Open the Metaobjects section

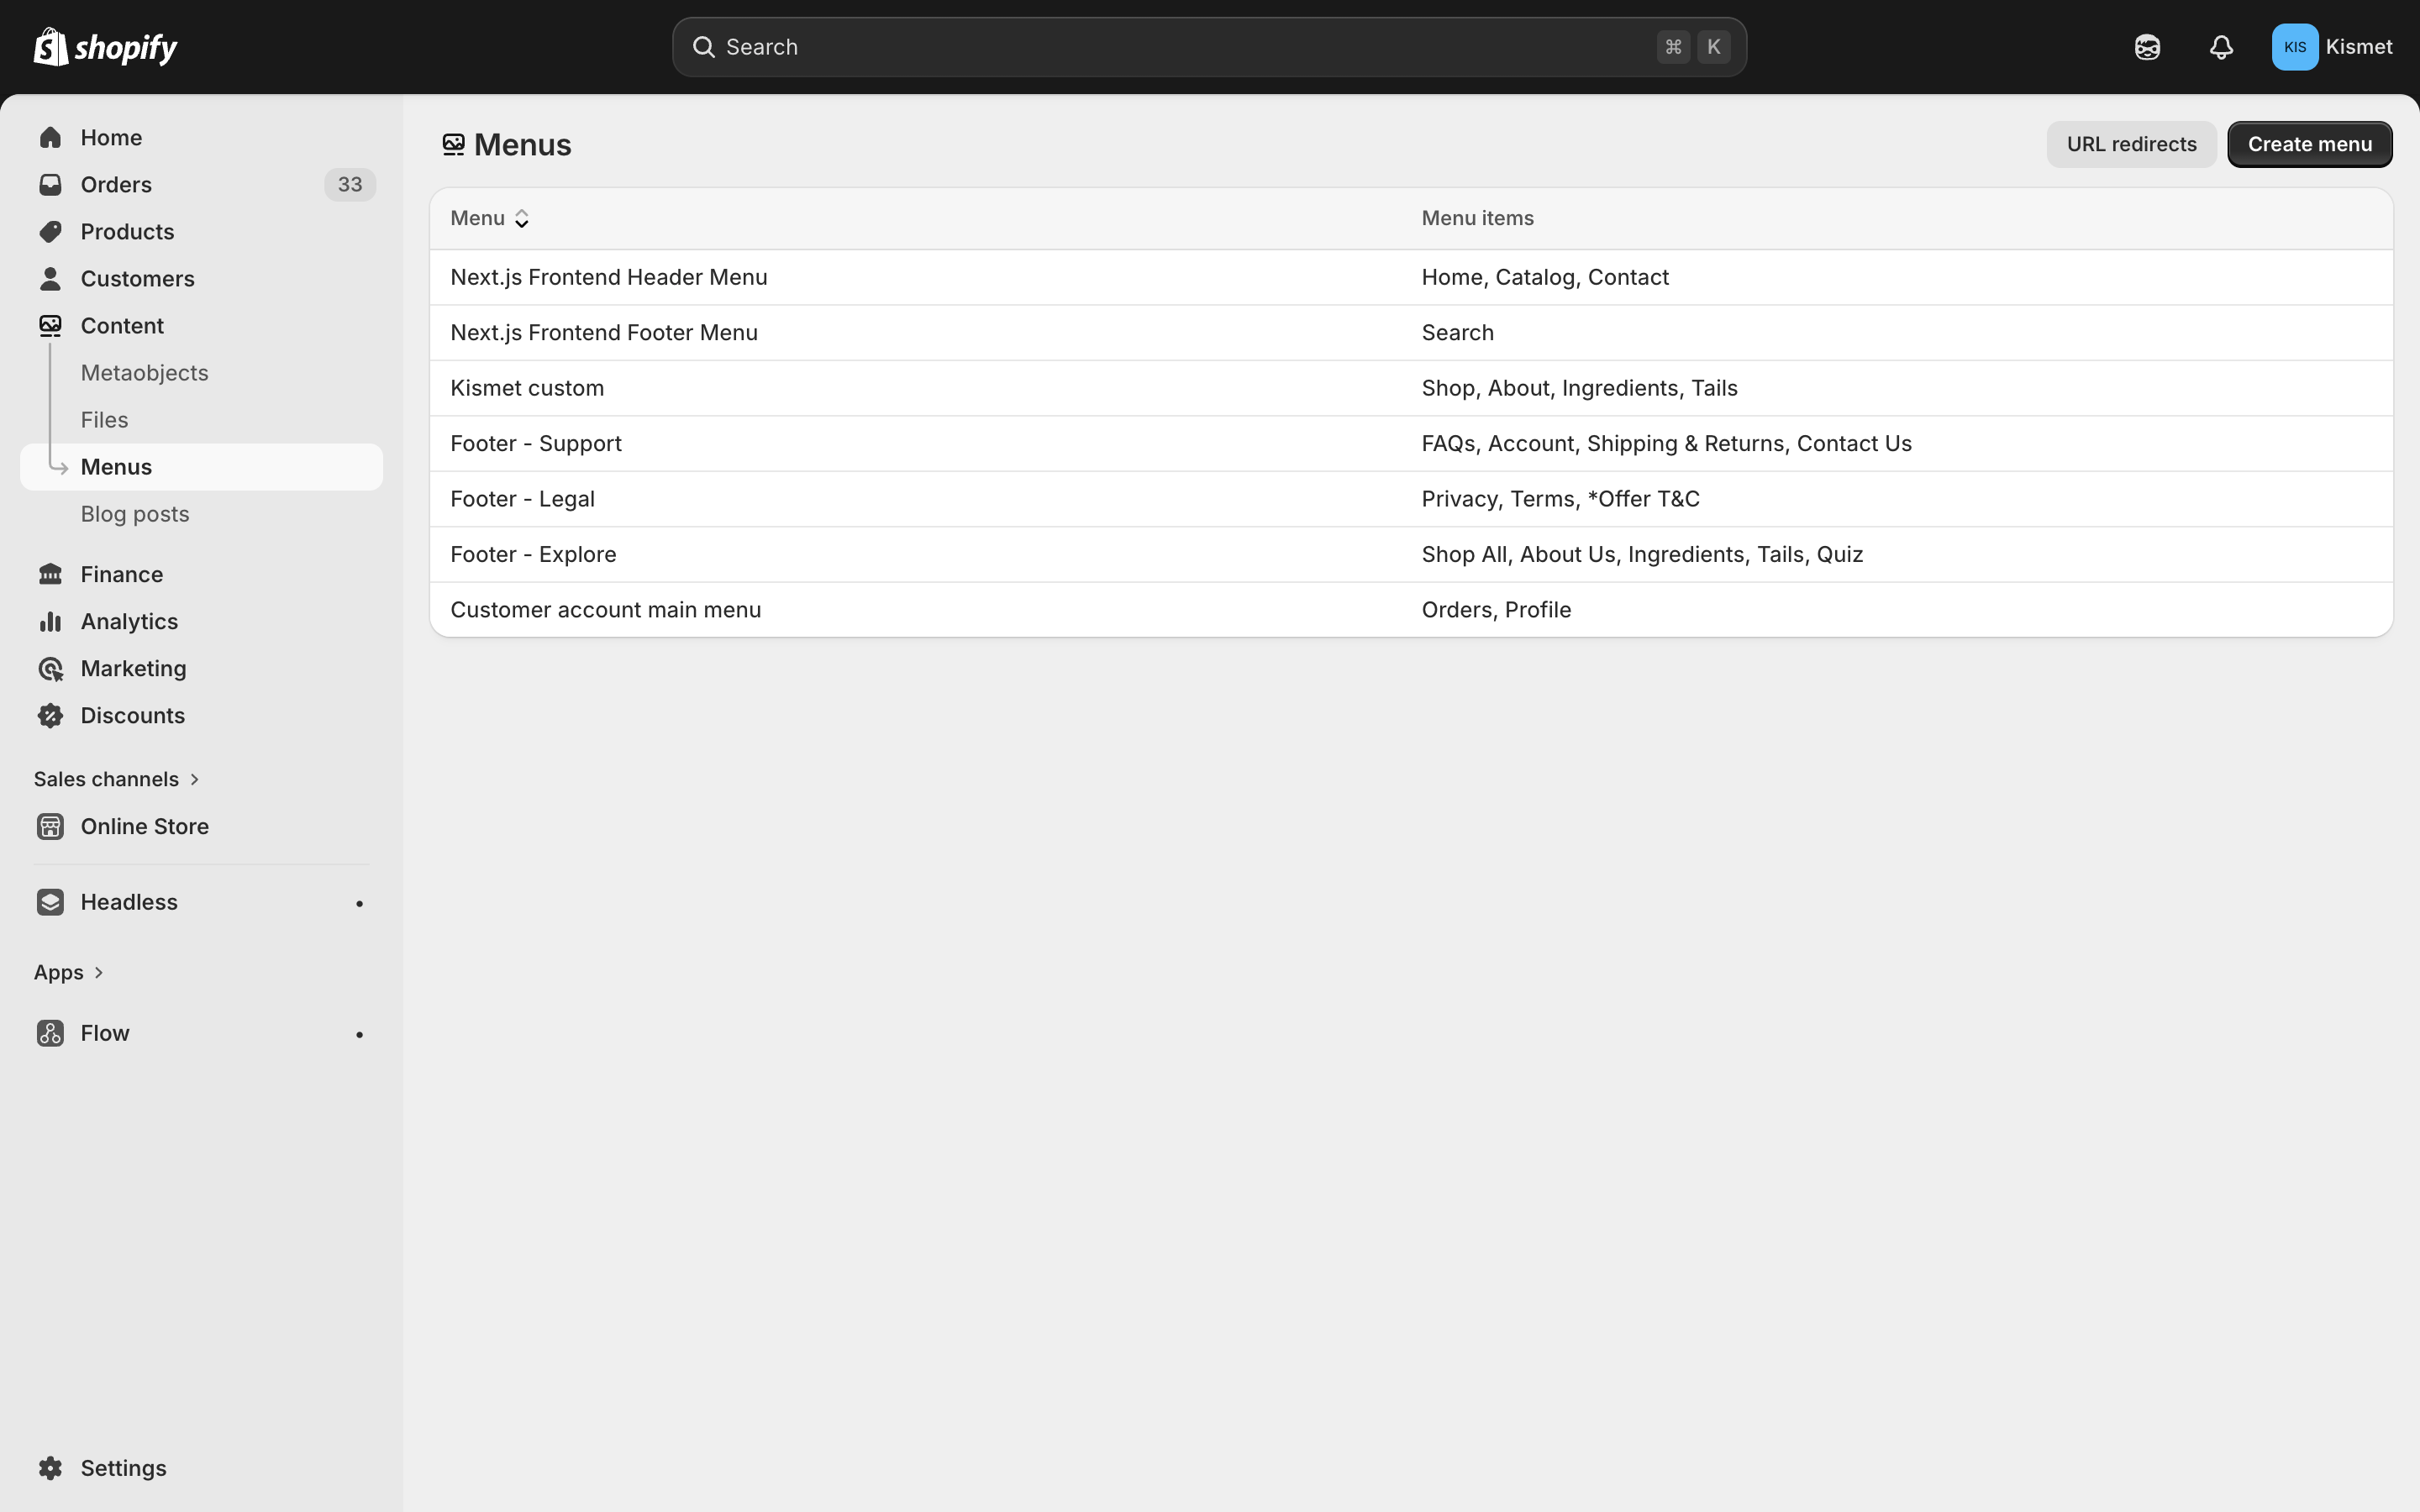144,372
